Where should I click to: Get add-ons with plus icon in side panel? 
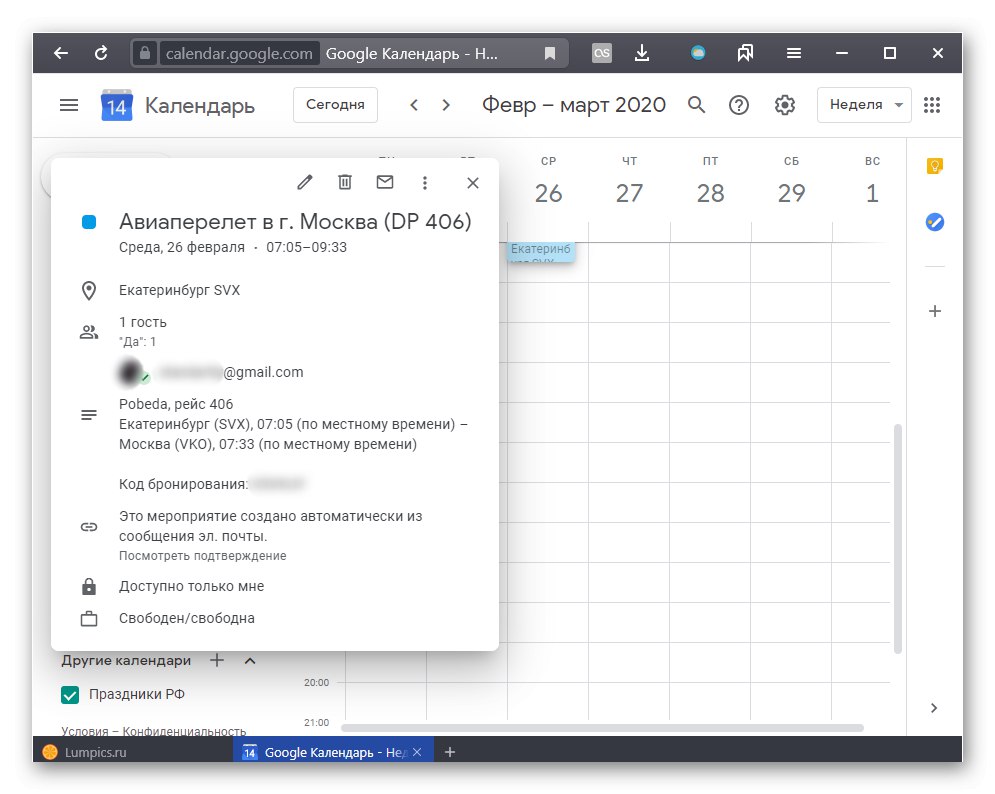[935, 311]
